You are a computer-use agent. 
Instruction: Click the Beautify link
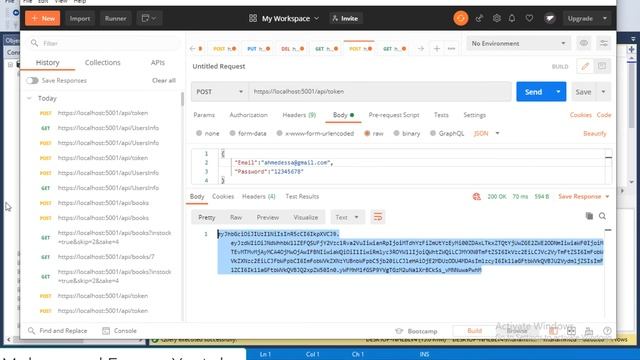(595, 133)
